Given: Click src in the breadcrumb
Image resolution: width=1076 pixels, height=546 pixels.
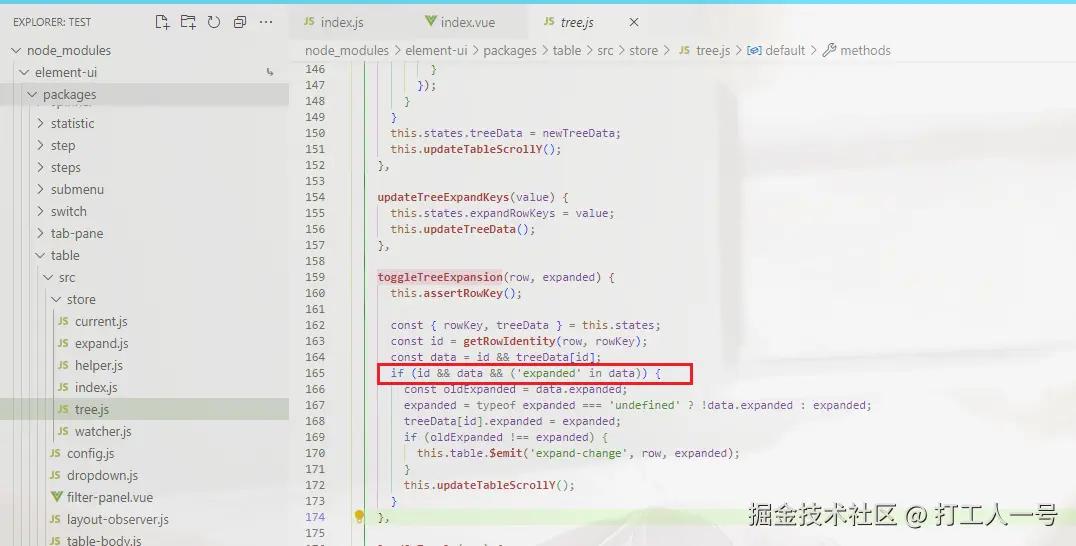Looking at the screenshot, I should pos(605,50).
